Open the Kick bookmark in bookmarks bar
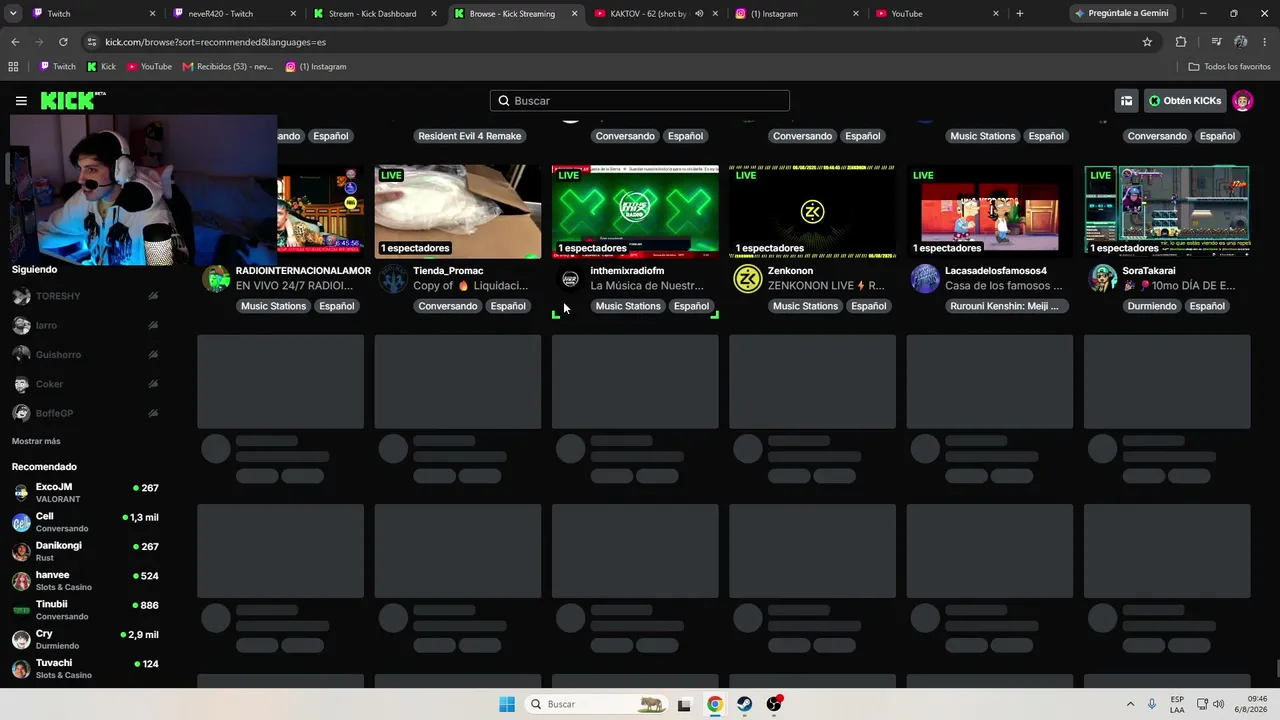The height and width of the screenshot is (720, 1280). tap(101, 67)
